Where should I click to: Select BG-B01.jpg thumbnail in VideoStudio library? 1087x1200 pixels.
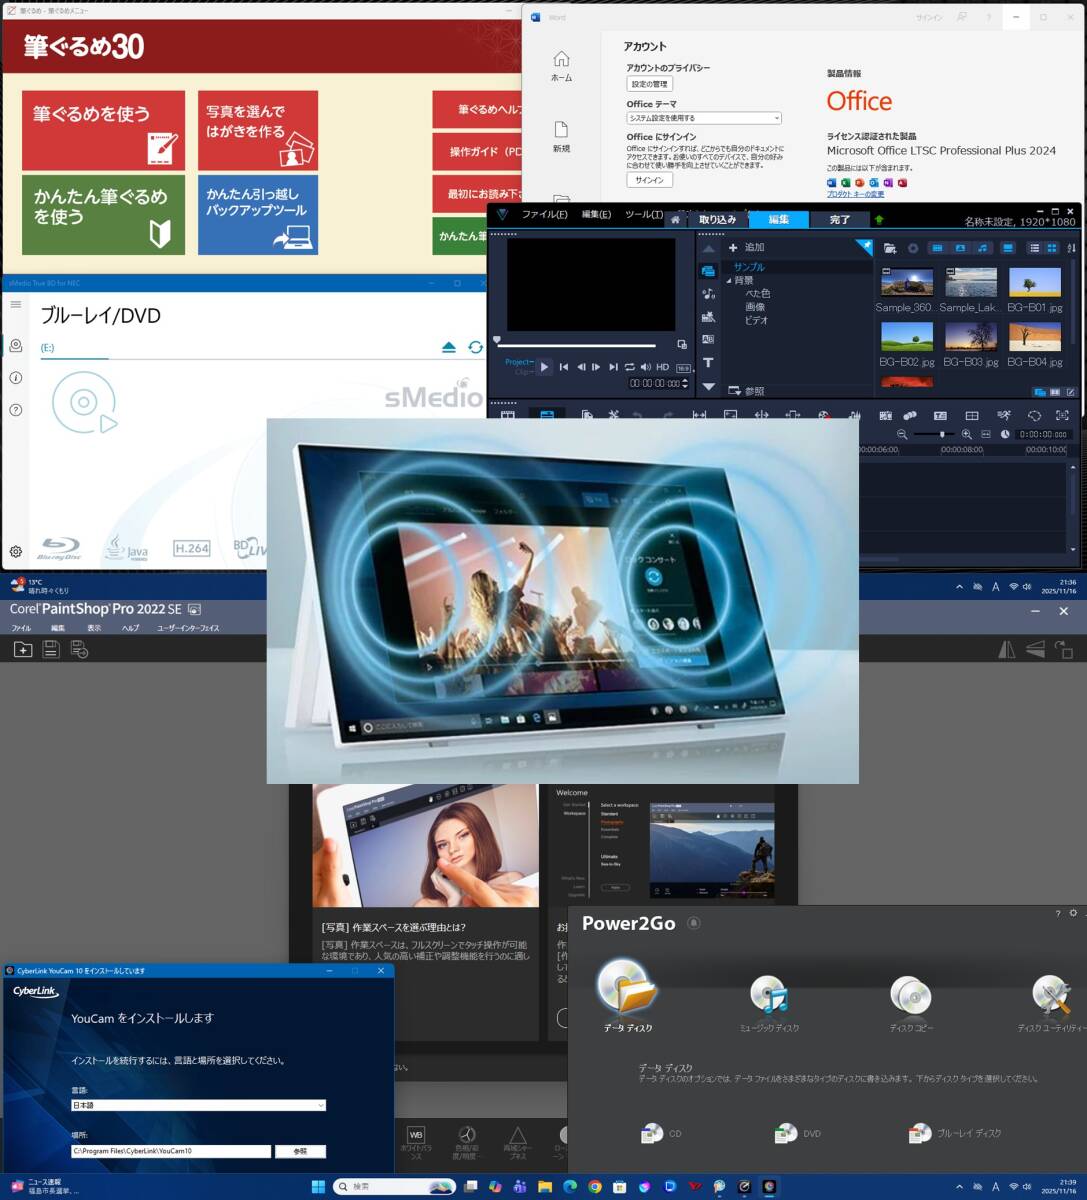pos(1035,283)
